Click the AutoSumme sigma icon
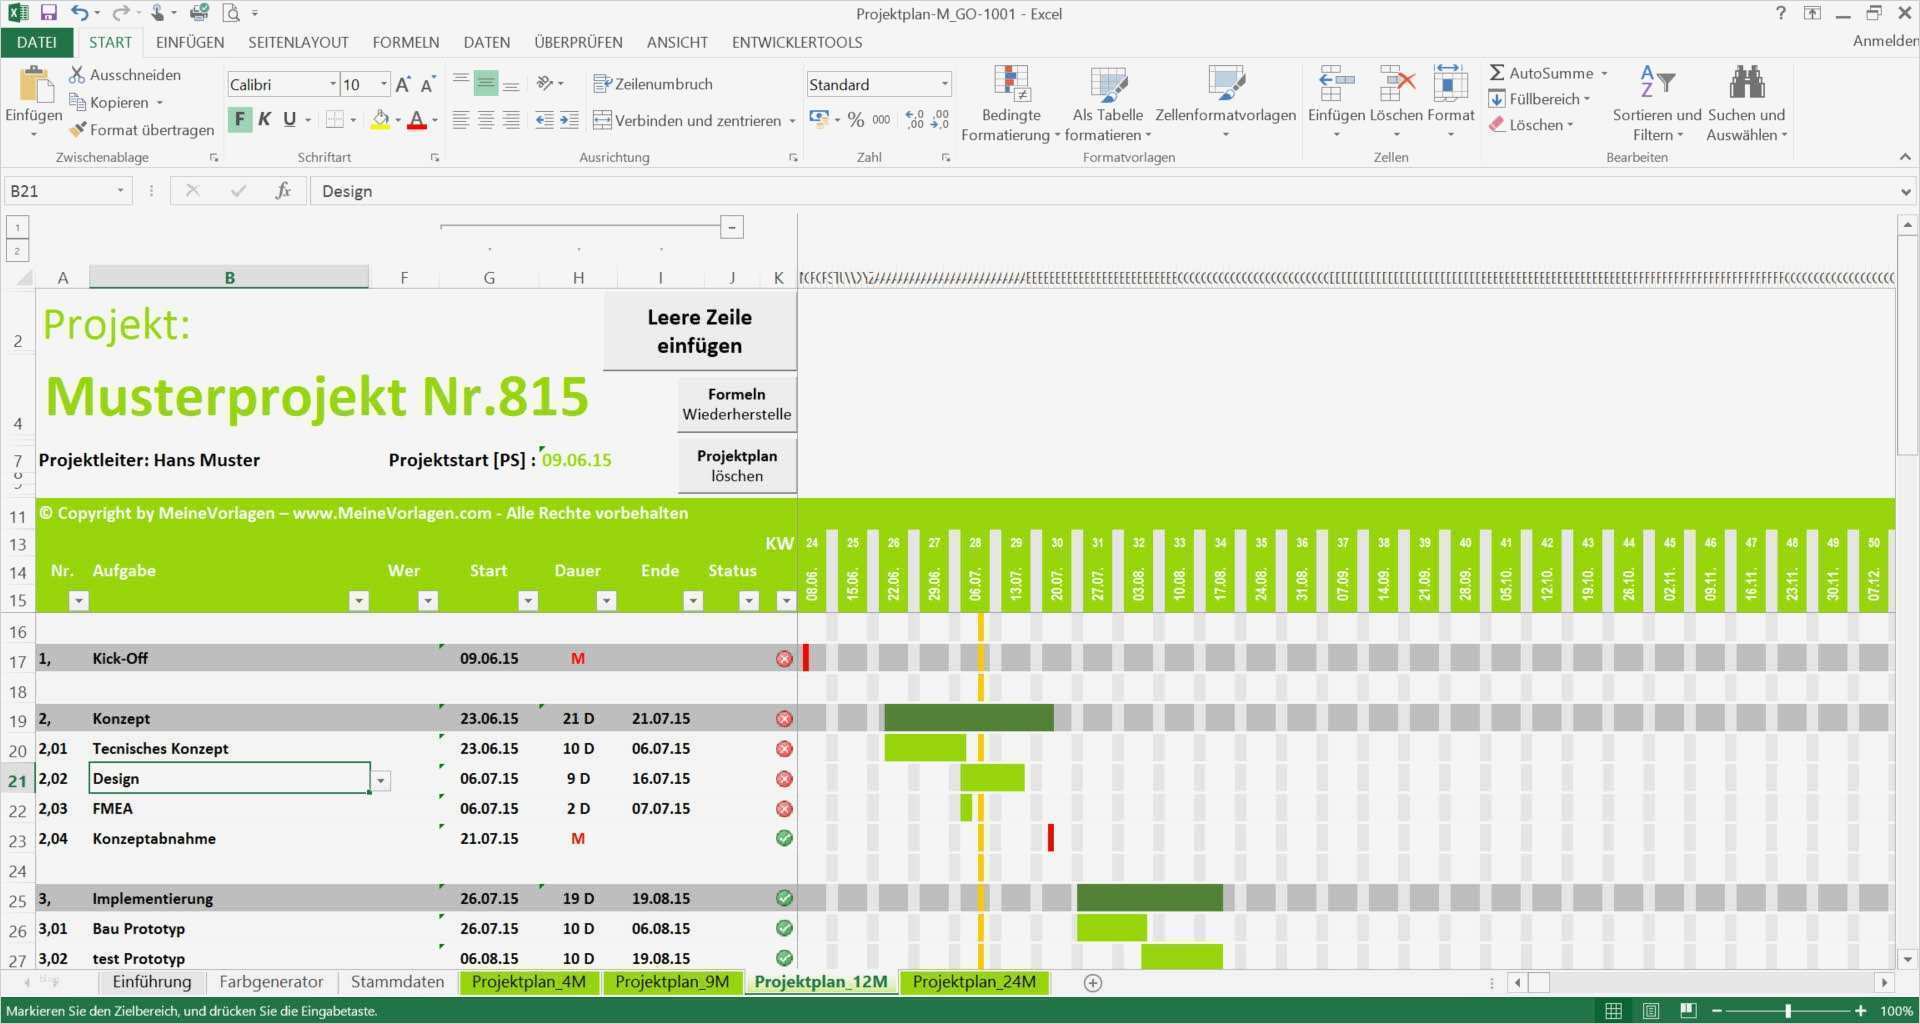The image size is (1920, 1024). [x=1497, y=72]
